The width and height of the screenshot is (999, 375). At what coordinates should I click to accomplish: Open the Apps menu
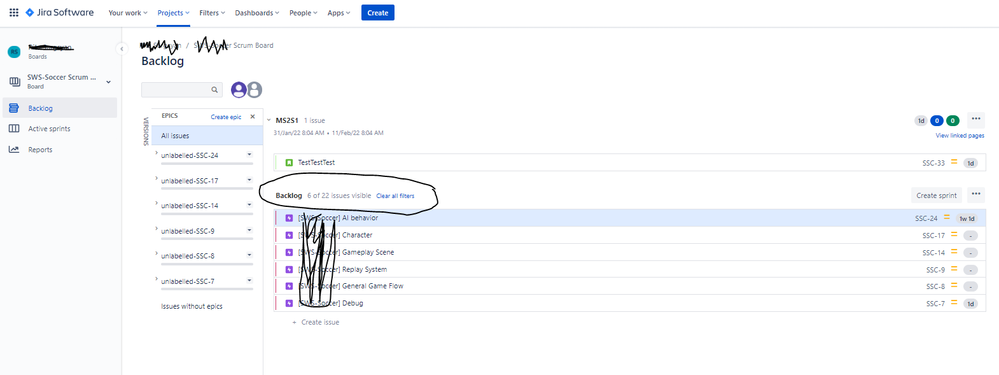[338, 13]
